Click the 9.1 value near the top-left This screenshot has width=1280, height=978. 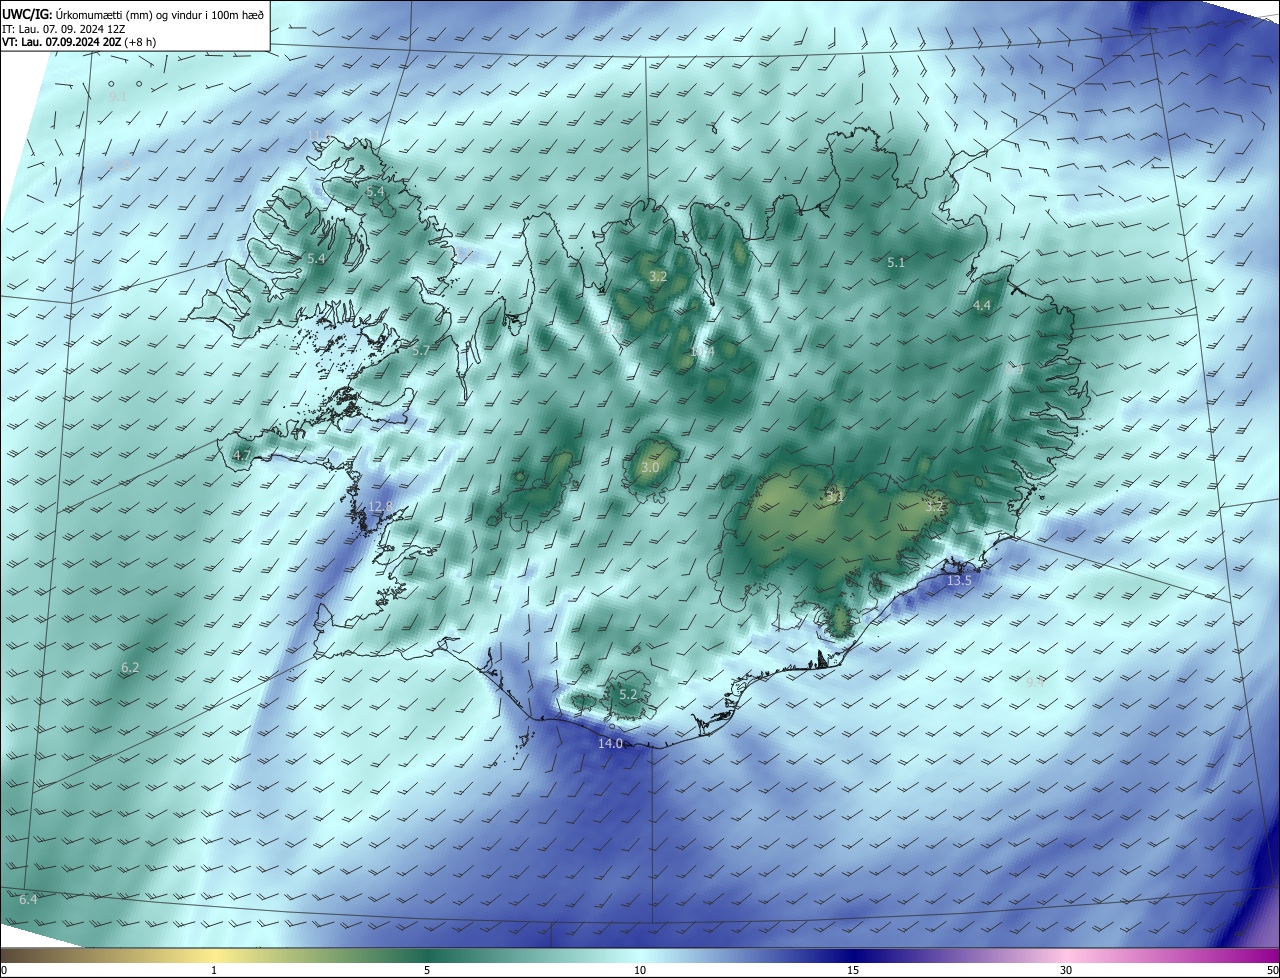tap(118, 97)
